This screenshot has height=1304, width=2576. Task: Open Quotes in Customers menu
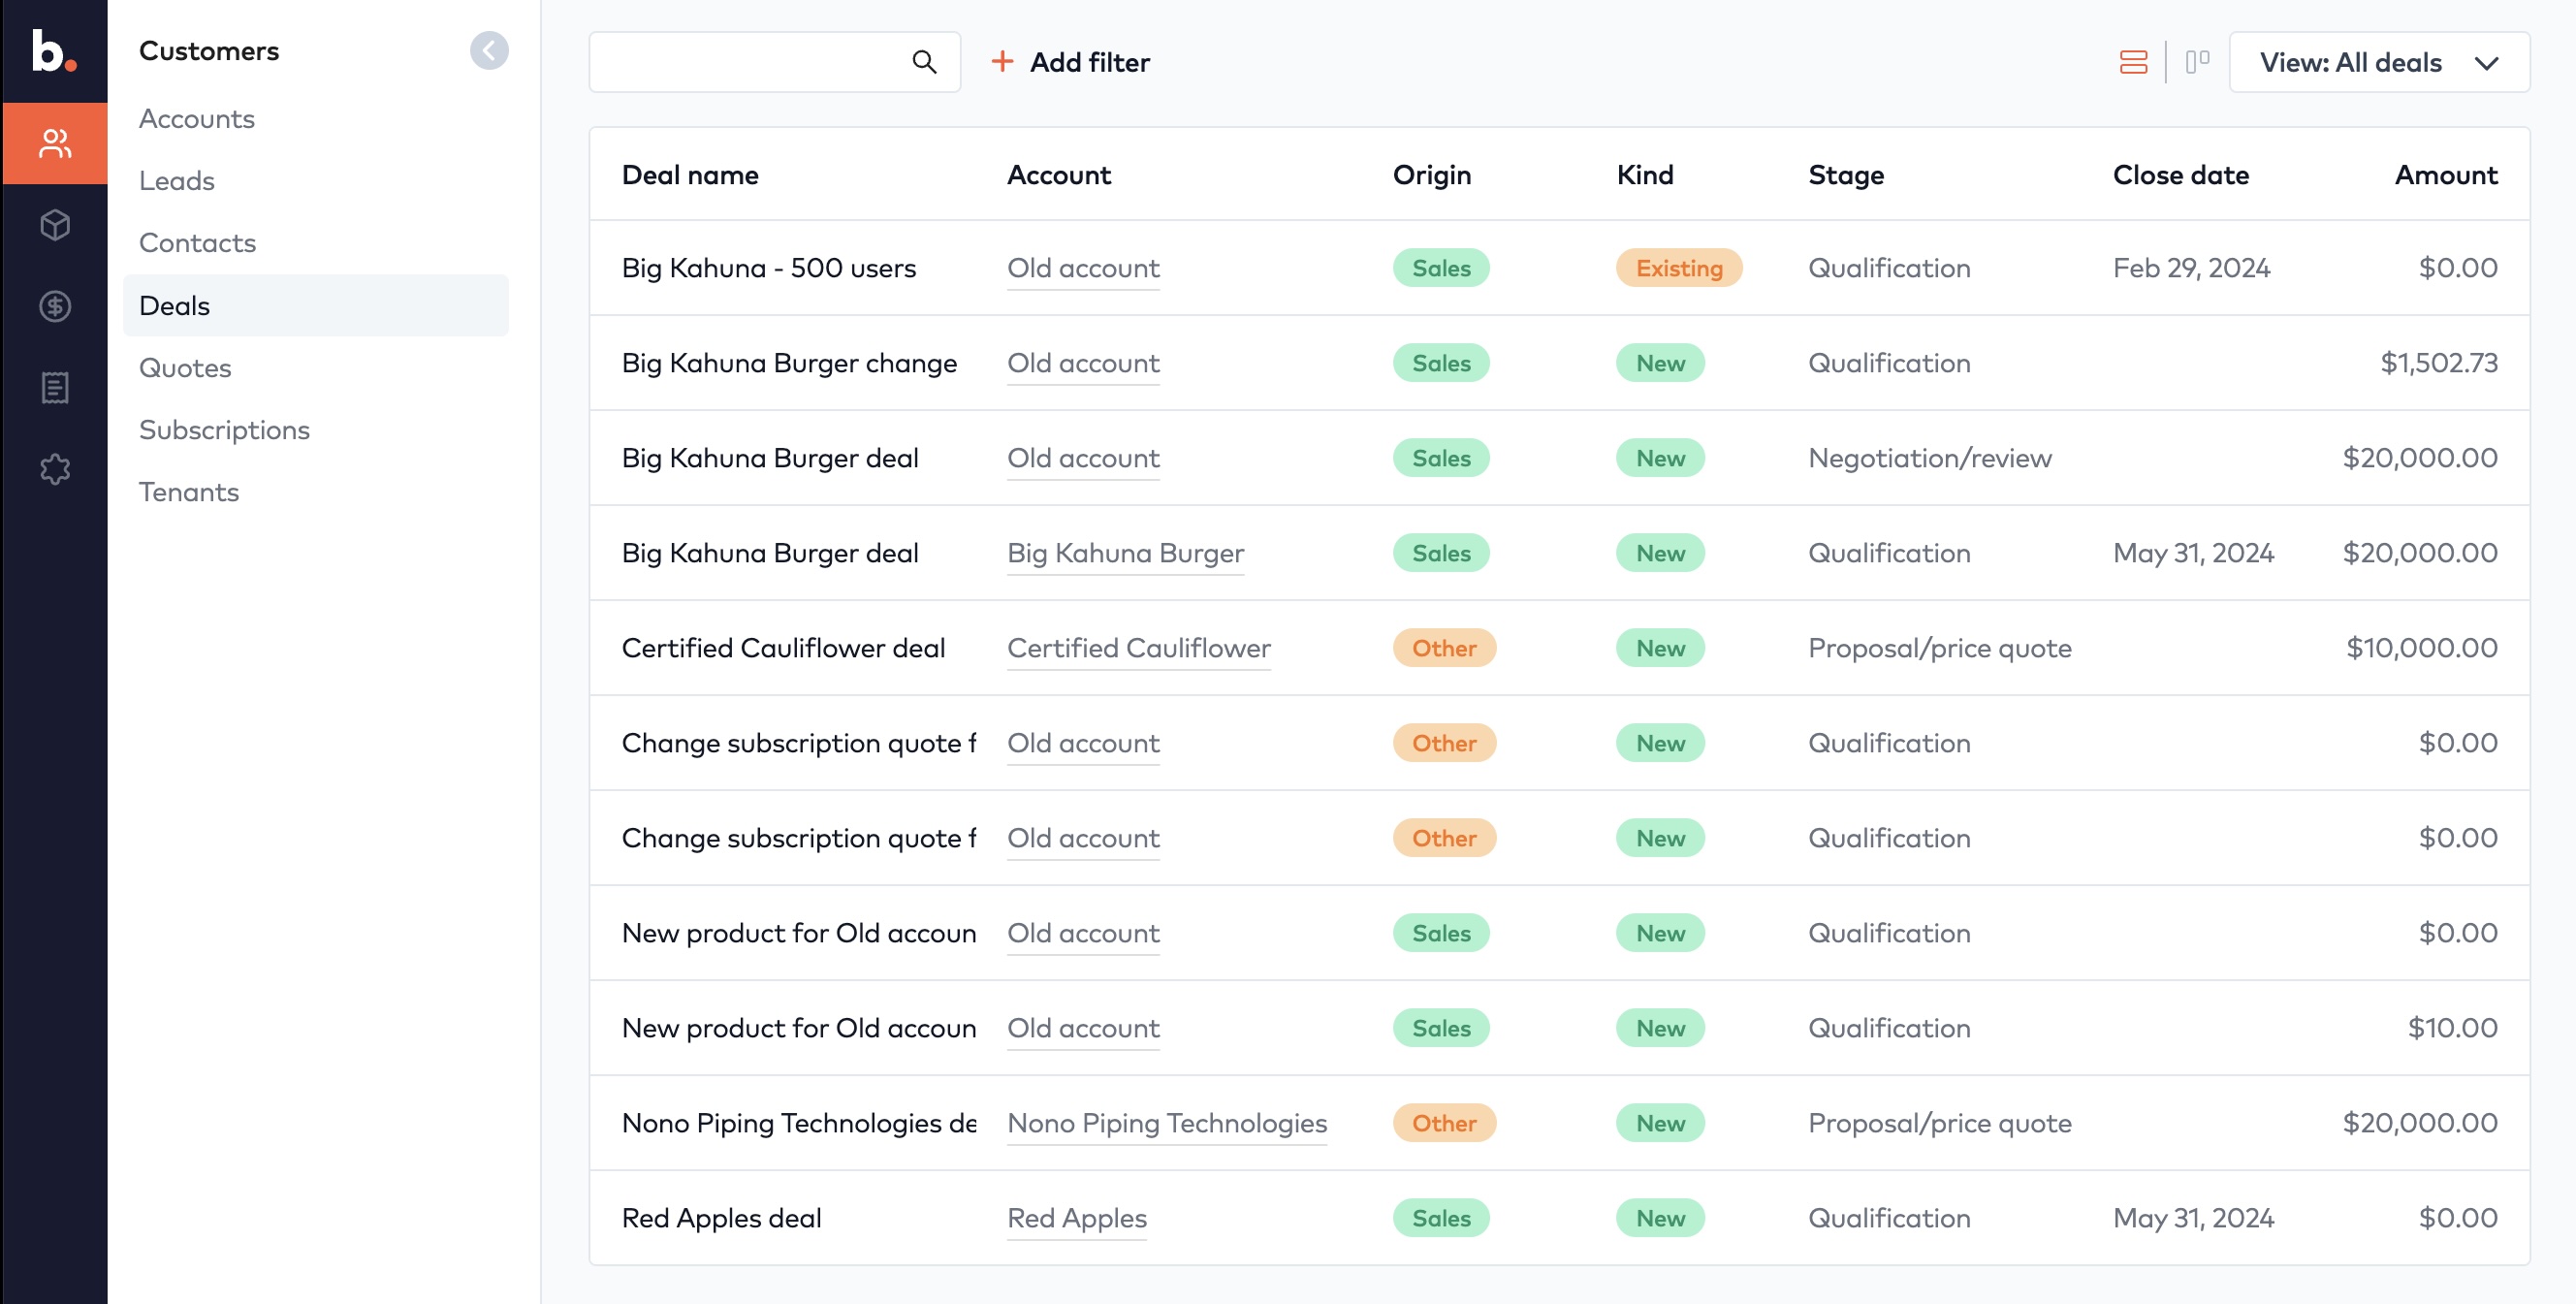point(185,368)
